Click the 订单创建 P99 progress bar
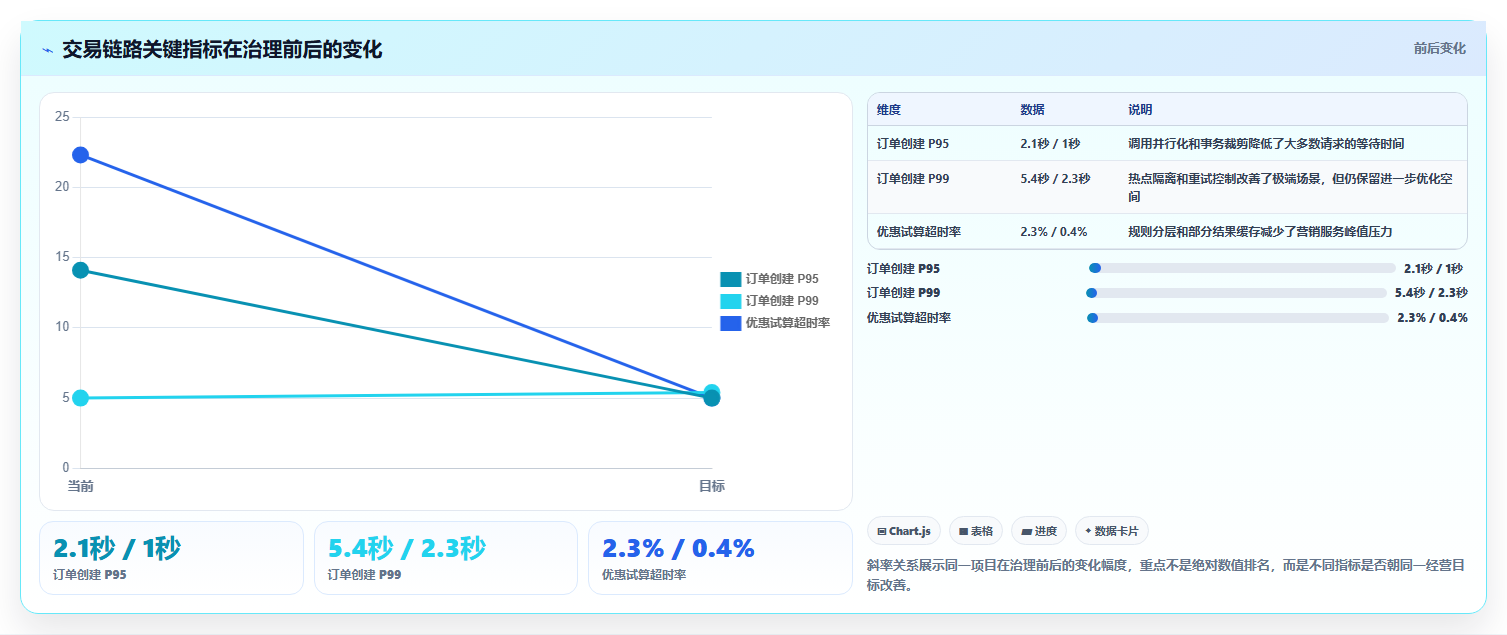 click(1236, 293)
